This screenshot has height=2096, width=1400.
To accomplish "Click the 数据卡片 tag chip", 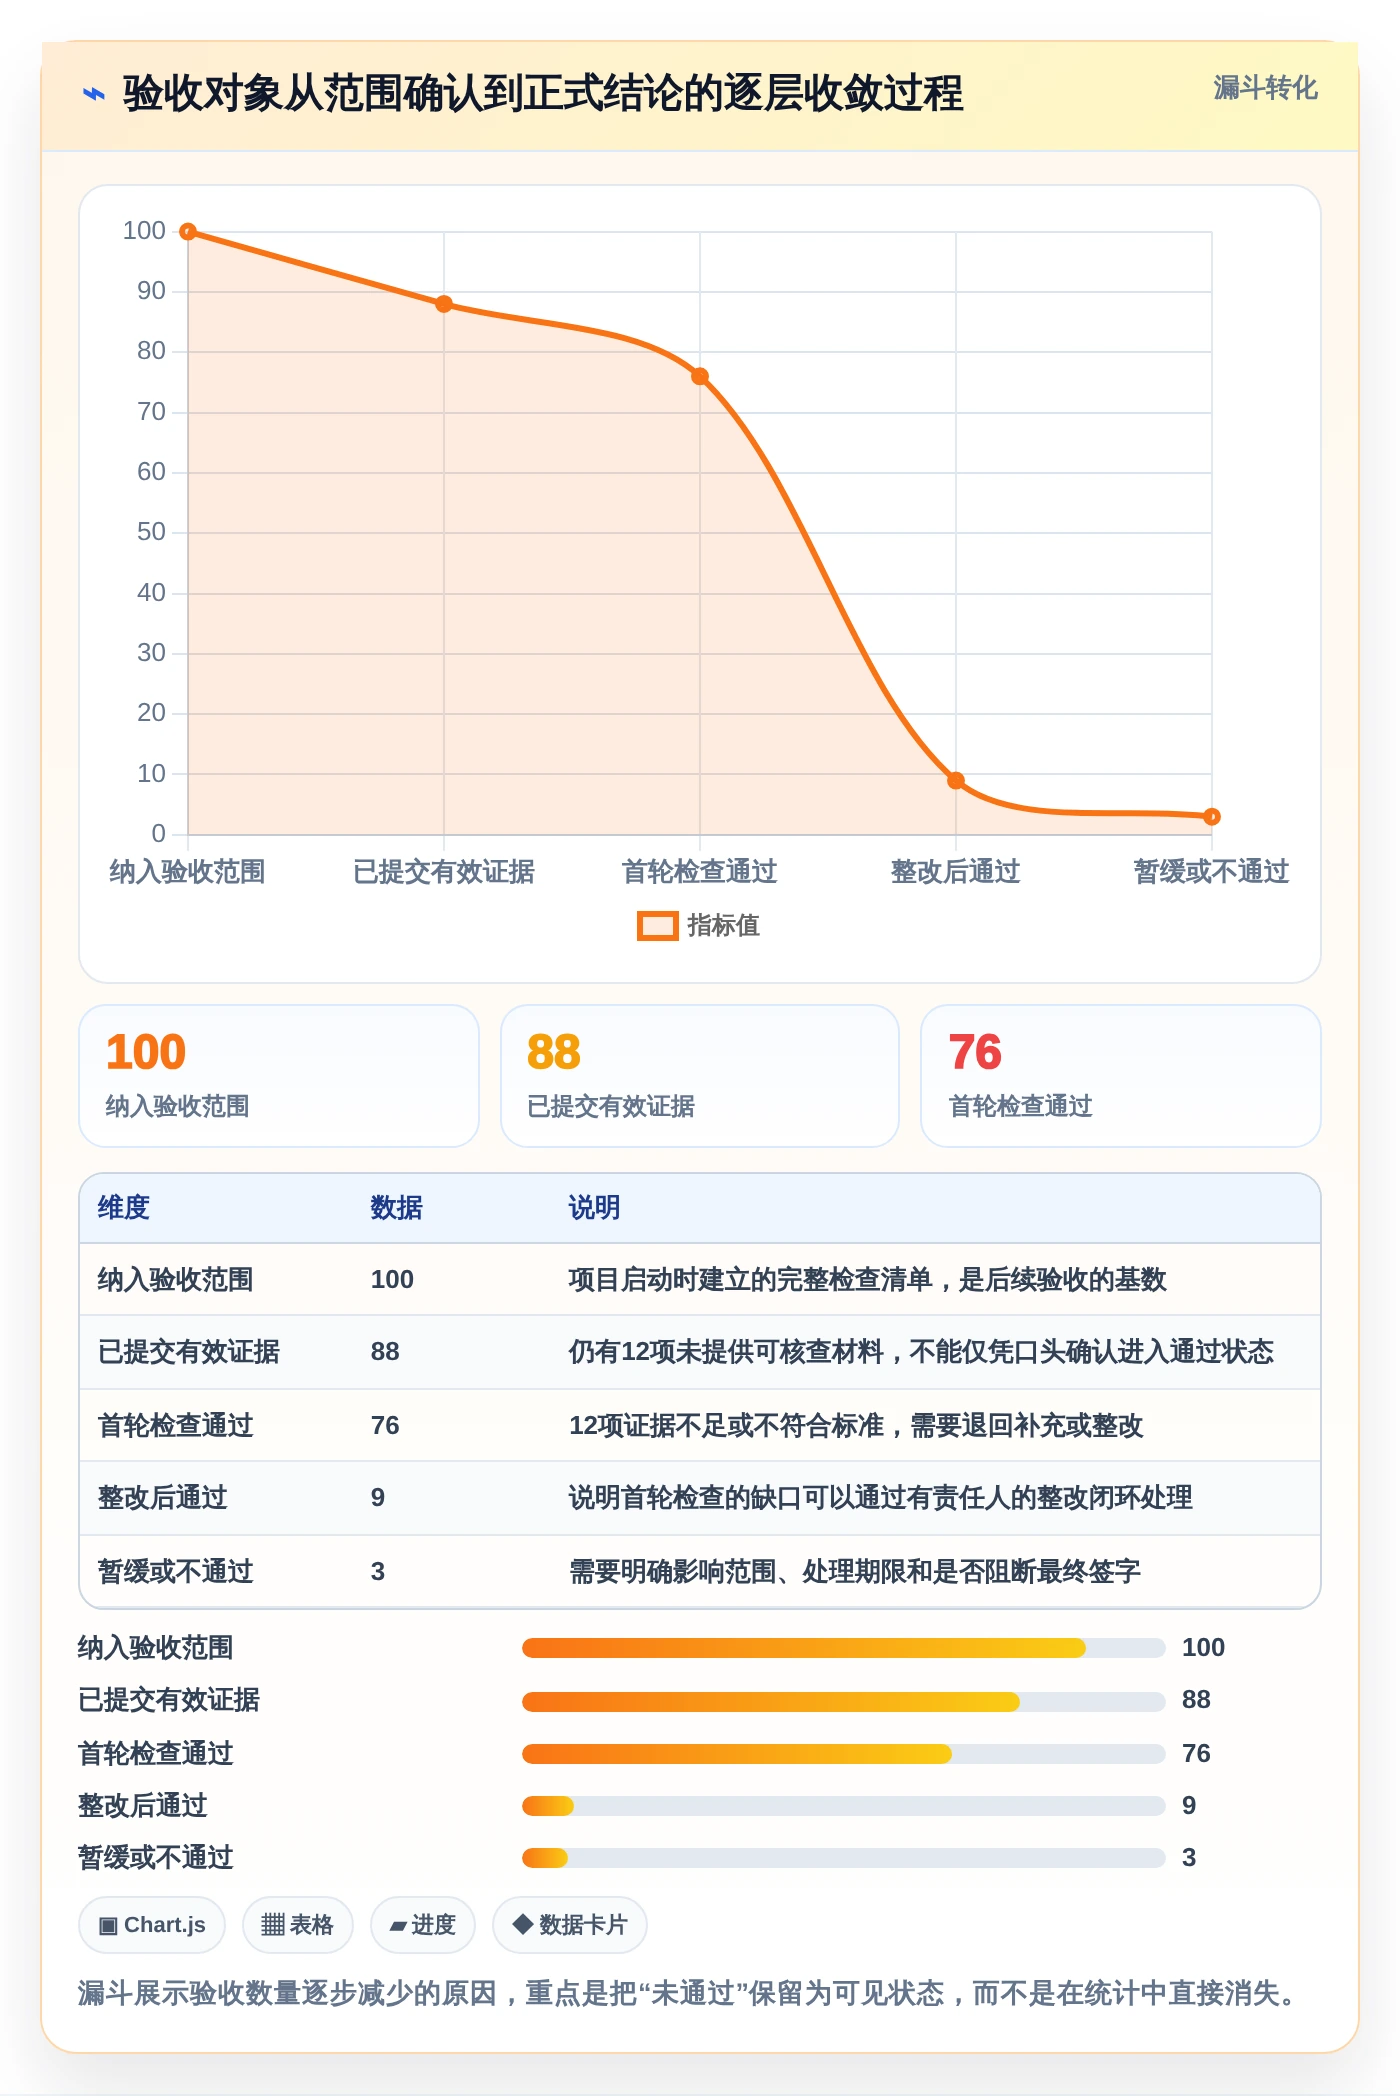I will (x=570, y=1925).
